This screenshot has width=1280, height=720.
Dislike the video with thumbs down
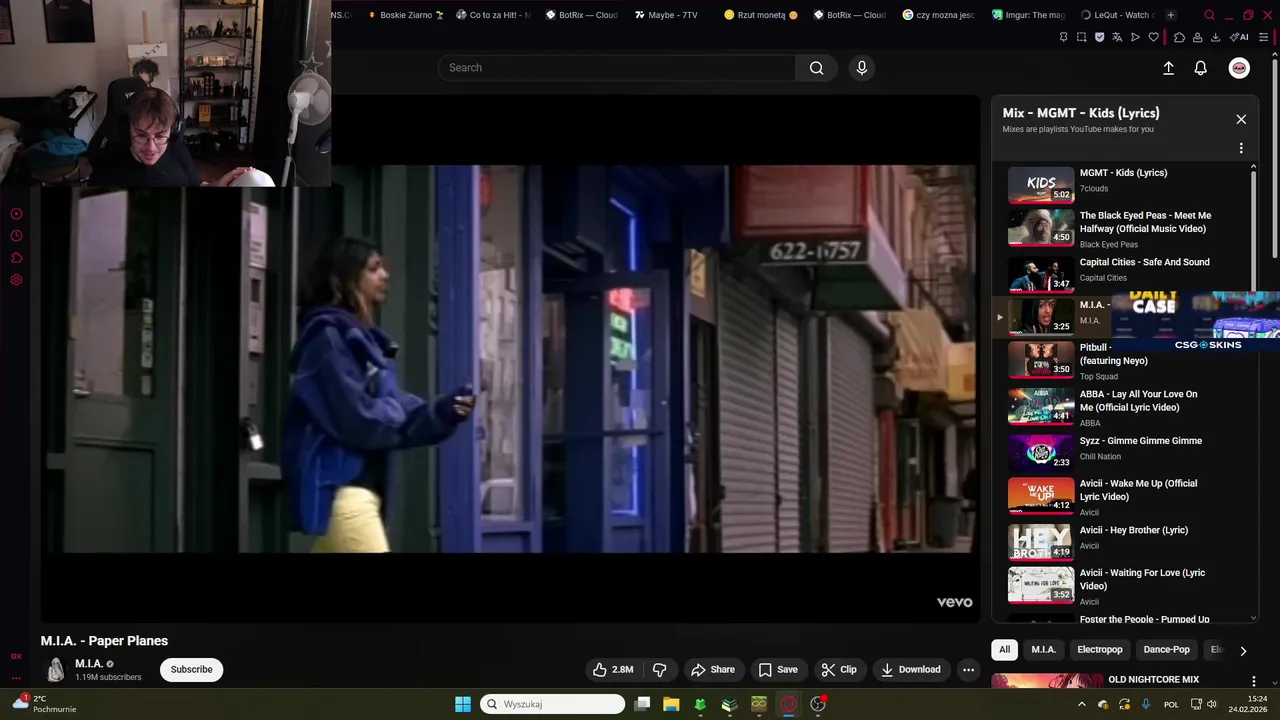click(x=660, y=670)
